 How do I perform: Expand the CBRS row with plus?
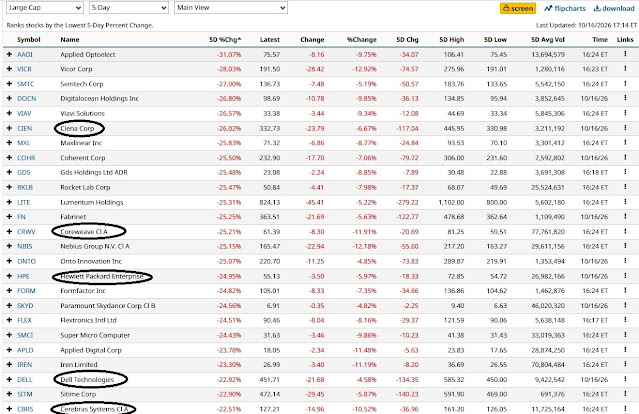(x=9, y=409)
